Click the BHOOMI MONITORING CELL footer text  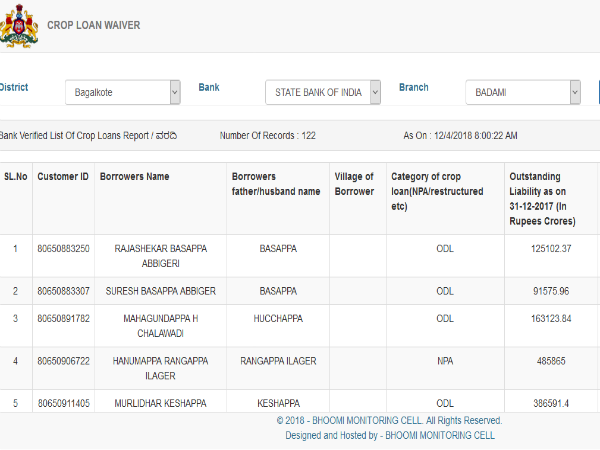pyautogui.click(x=390, y=435)
